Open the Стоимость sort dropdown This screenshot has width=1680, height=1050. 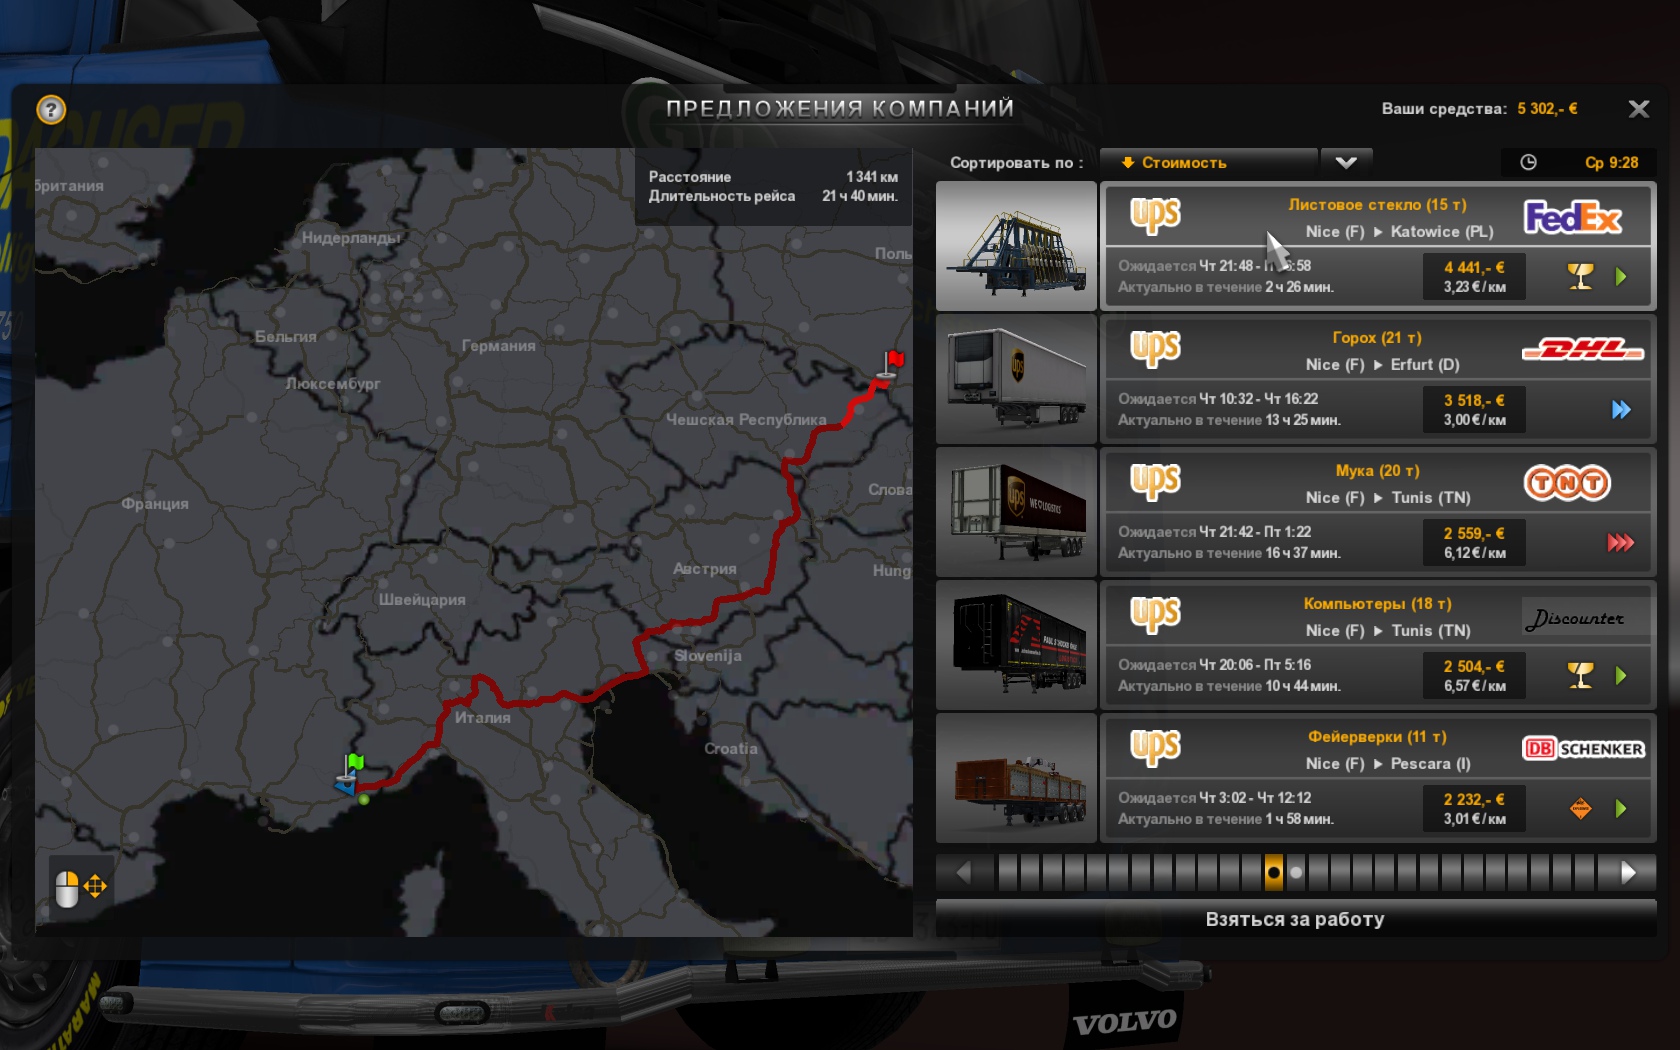tap(1208, 162)
